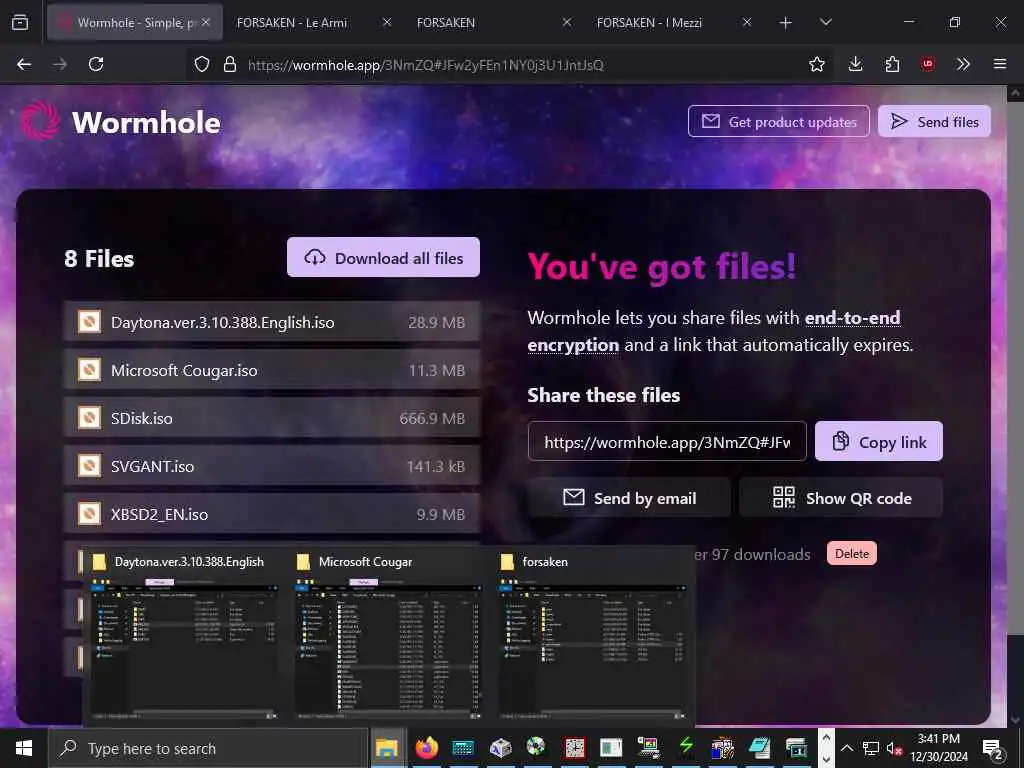Open the Daytona.ver.3.10.388.English explorer preview
Screen dimensions: 1024x768
pyautogui.click(x=184, y=636)
